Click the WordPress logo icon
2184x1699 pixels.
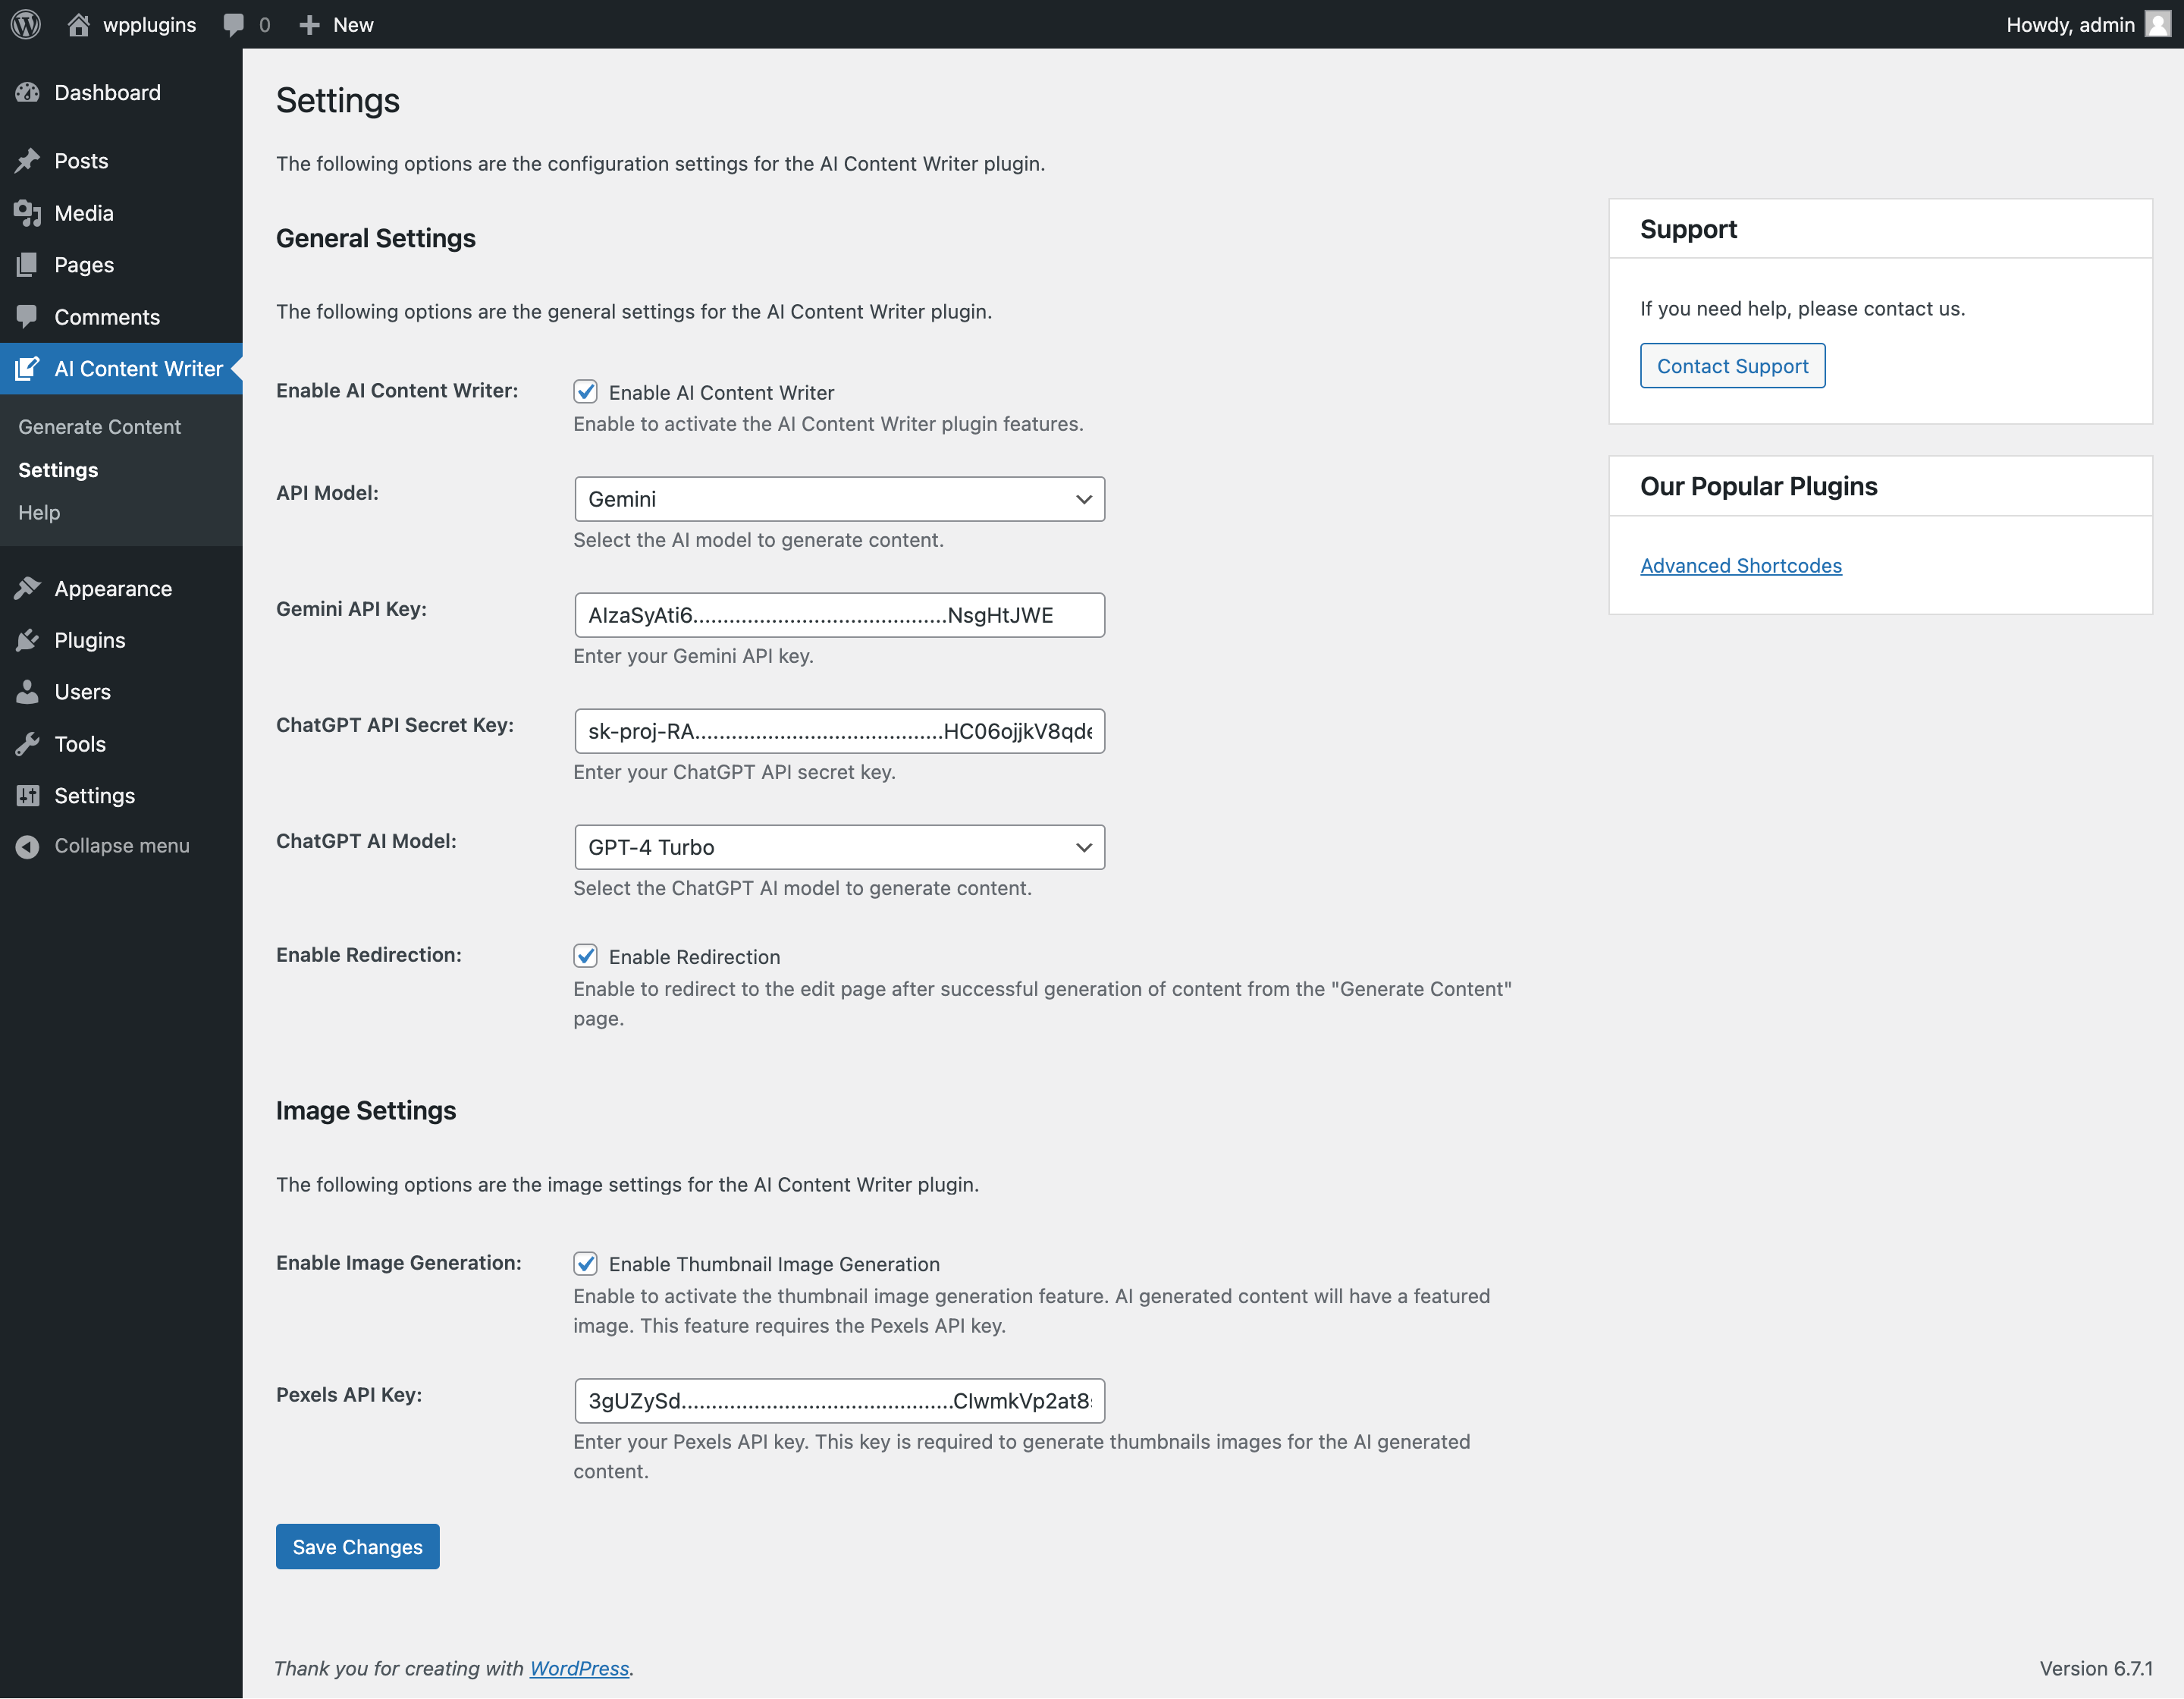pos(26,24)
